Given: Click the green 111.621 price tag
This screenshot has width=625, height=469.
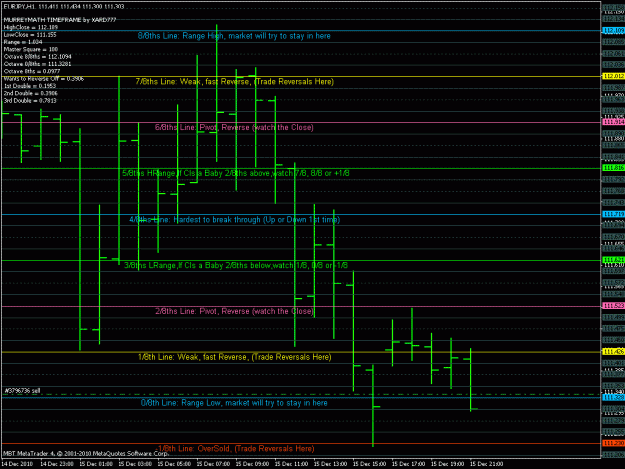Looking at the screenshot, I should (x=613, y=260).
